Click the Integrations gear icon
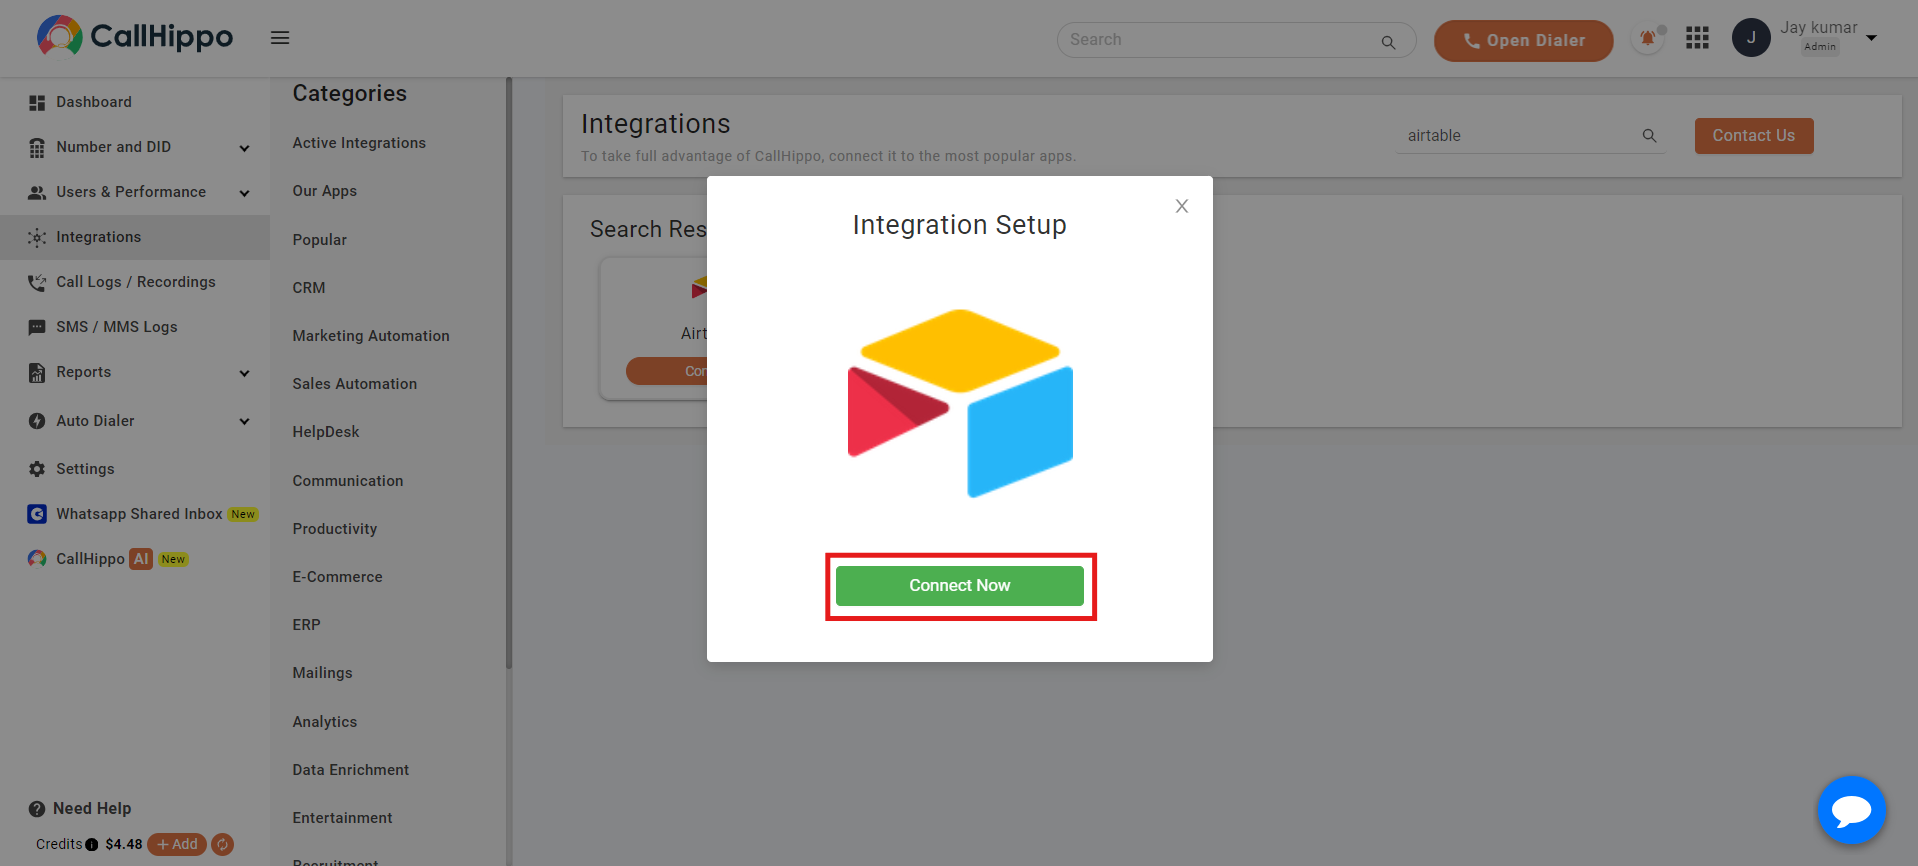 pyautogui.click(x=37, y=238)
